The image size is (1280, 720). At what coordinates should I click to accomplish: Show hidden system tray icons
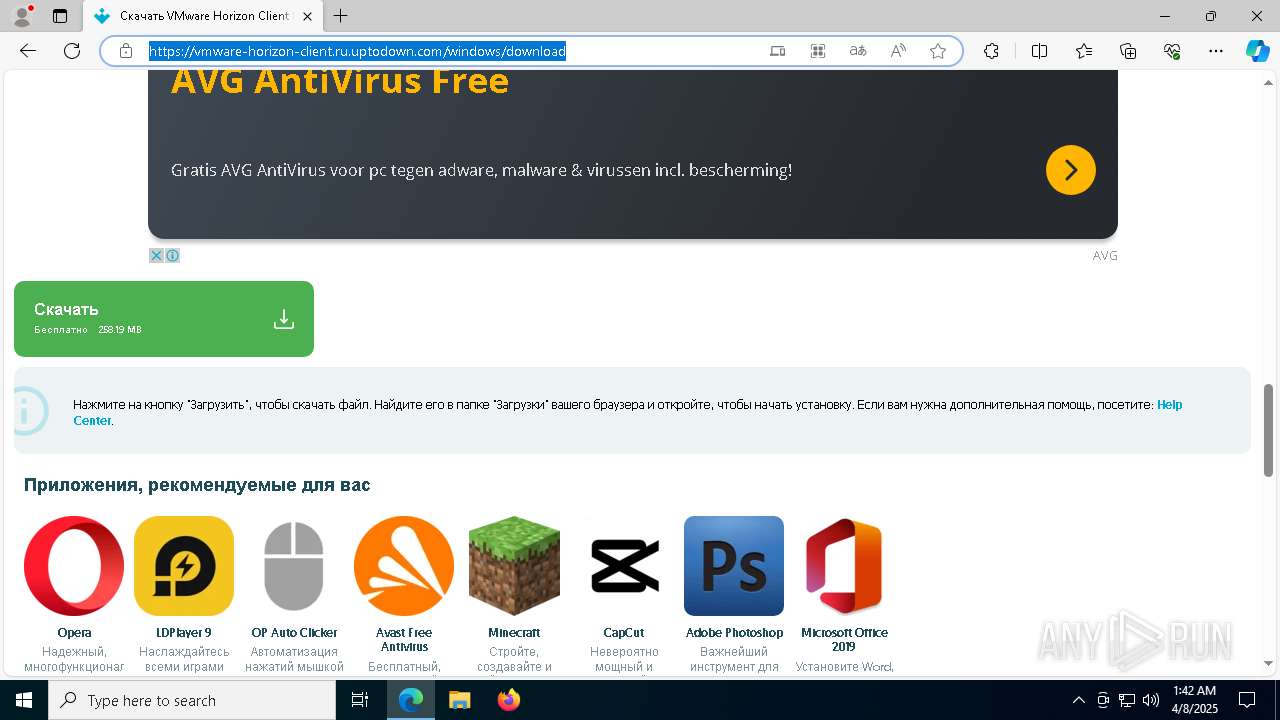coord(1078,700)
